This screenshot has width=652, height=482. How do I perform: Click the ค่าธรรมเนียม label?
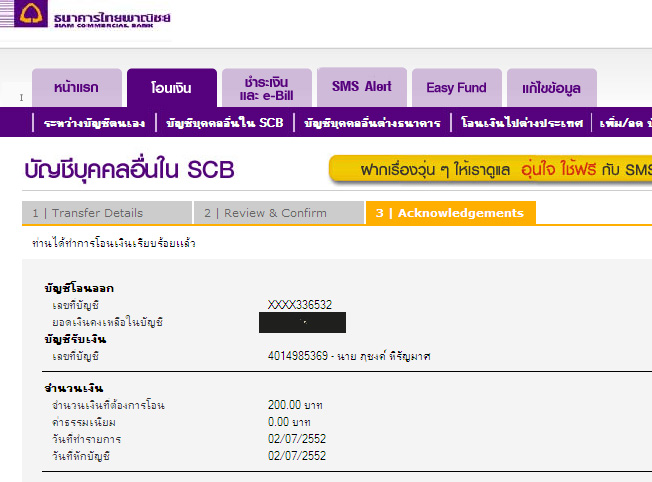(84, 422)
